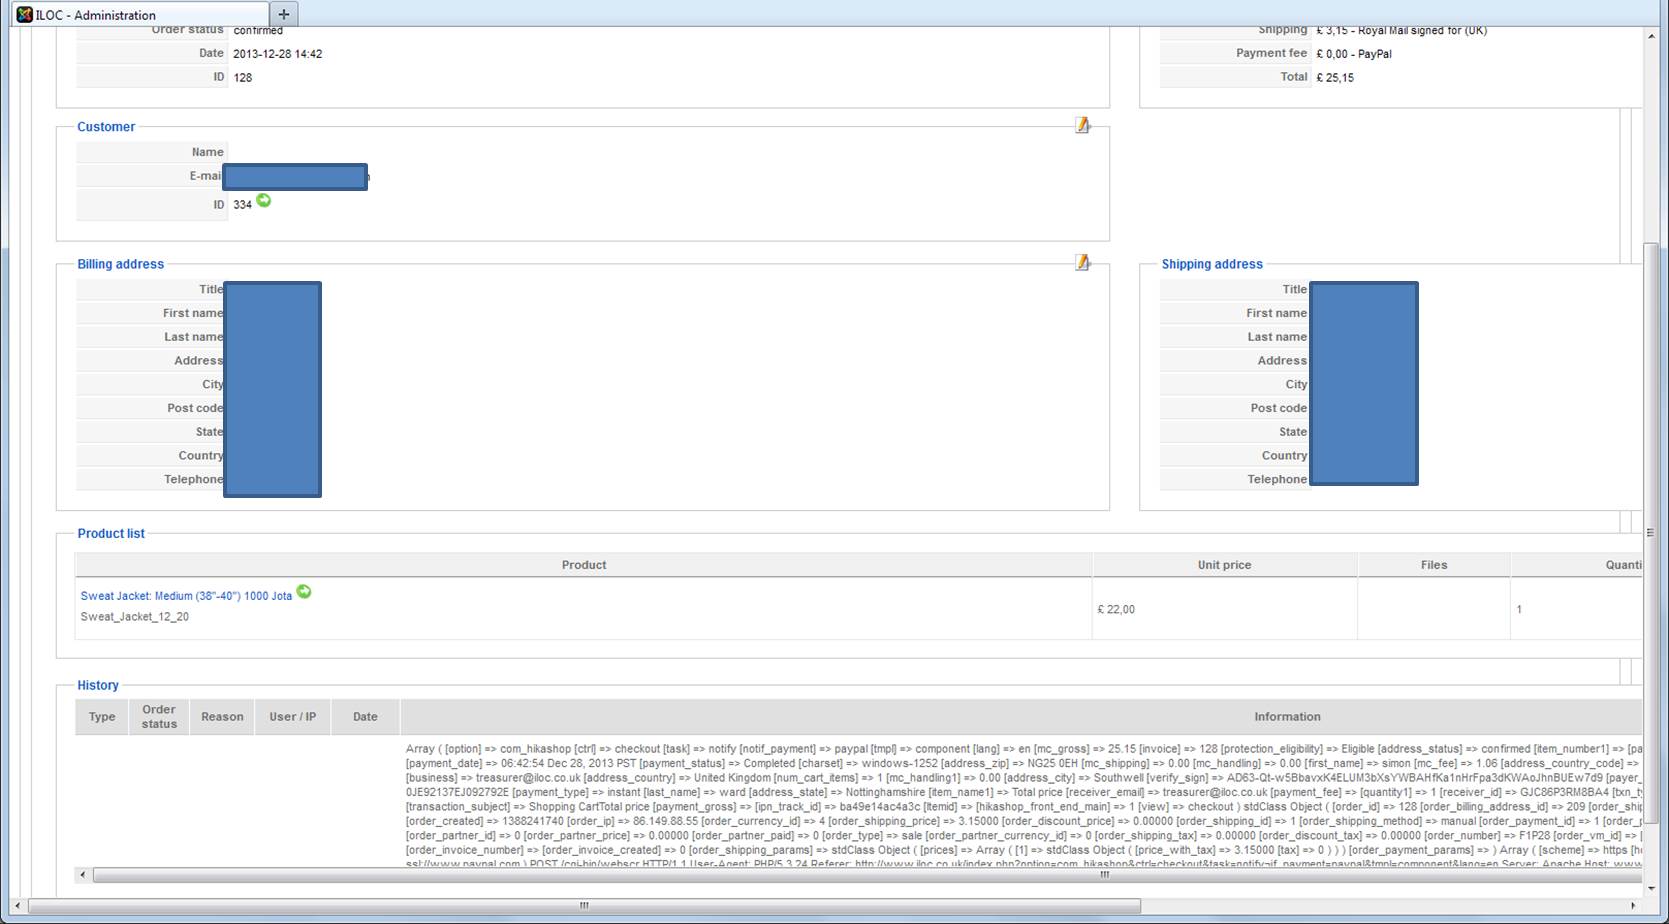1669x924 pixels.
Task: Open a new browser tab with plus button
Action: coord(284,14)
